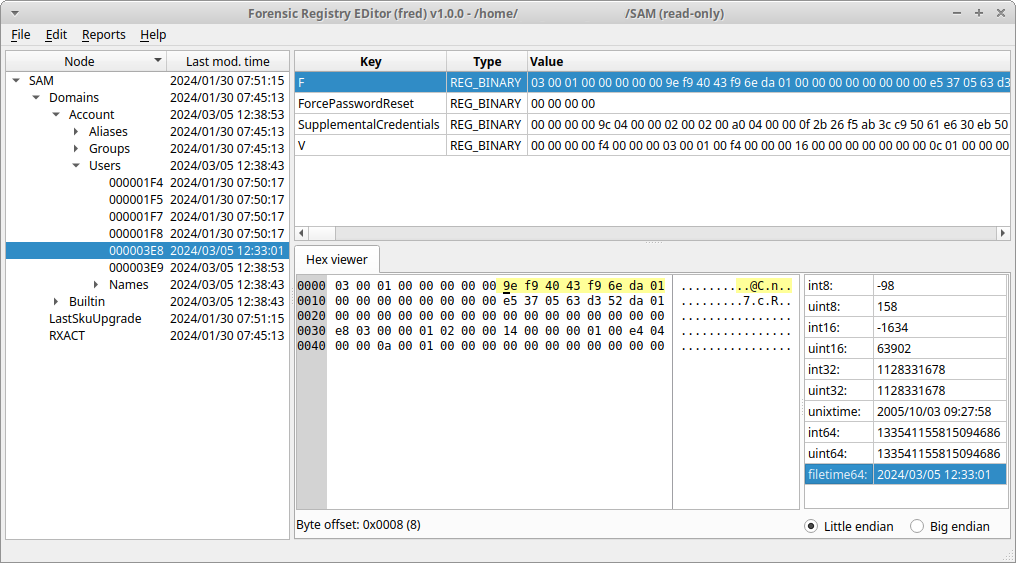Click hex offset 0030 in hex viewer
Screen dimensions: 1016x563
click(x=312, y=331)
